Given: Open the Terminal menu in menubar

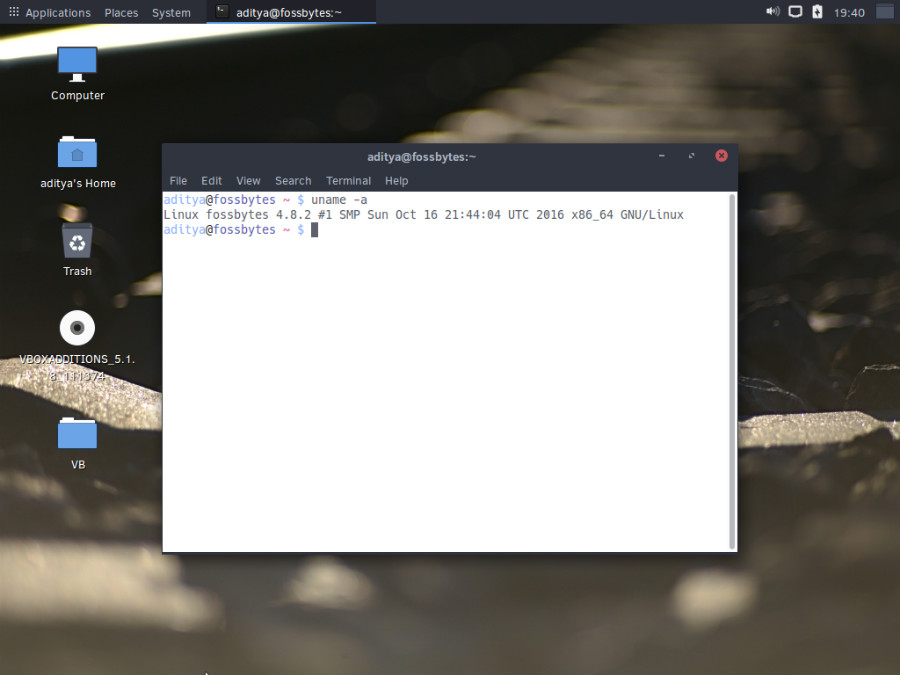Looking at the screenshot, I should pos(348,181).
